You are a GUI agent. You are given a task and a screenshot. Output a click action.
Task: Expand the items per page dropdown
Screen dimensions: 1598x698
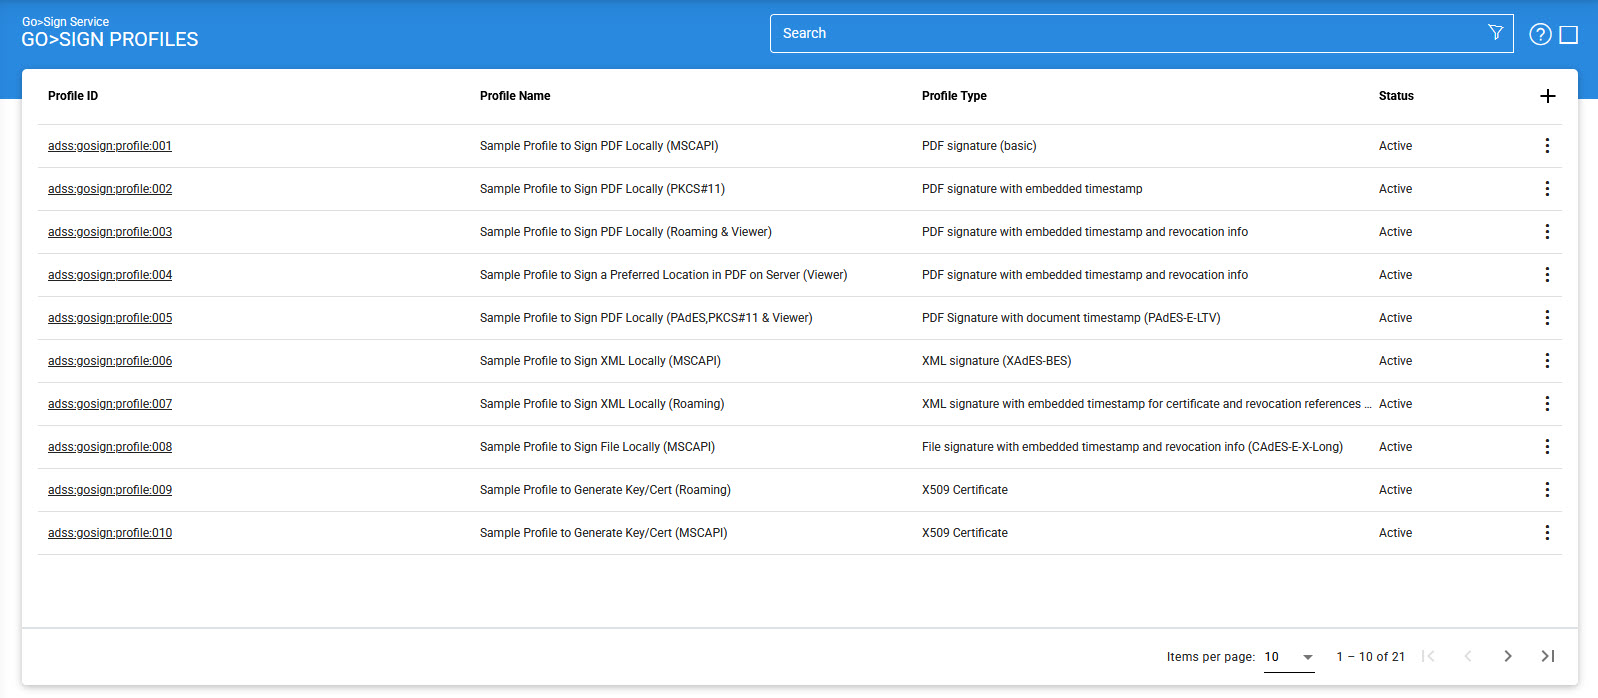pyautogui.click(x=1289, y=657)
